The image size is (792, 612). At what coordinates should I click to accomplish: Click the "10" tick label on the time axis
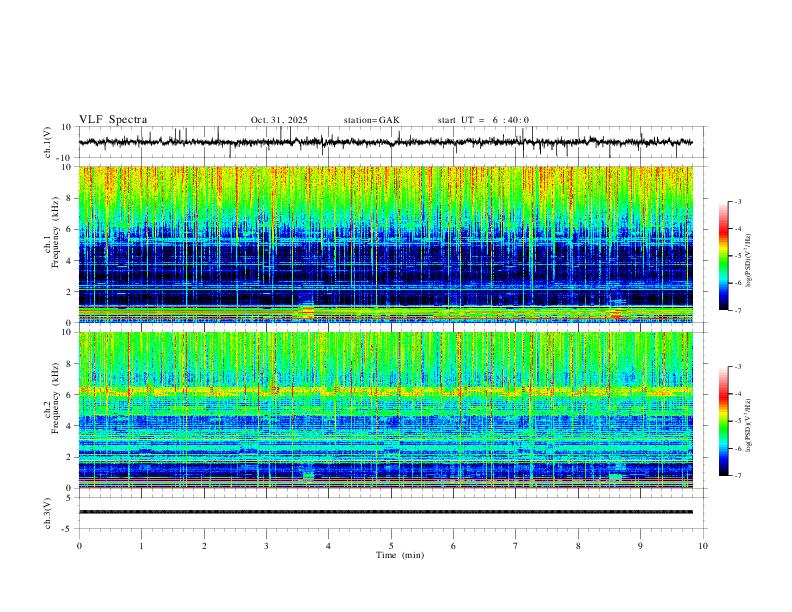703,546
